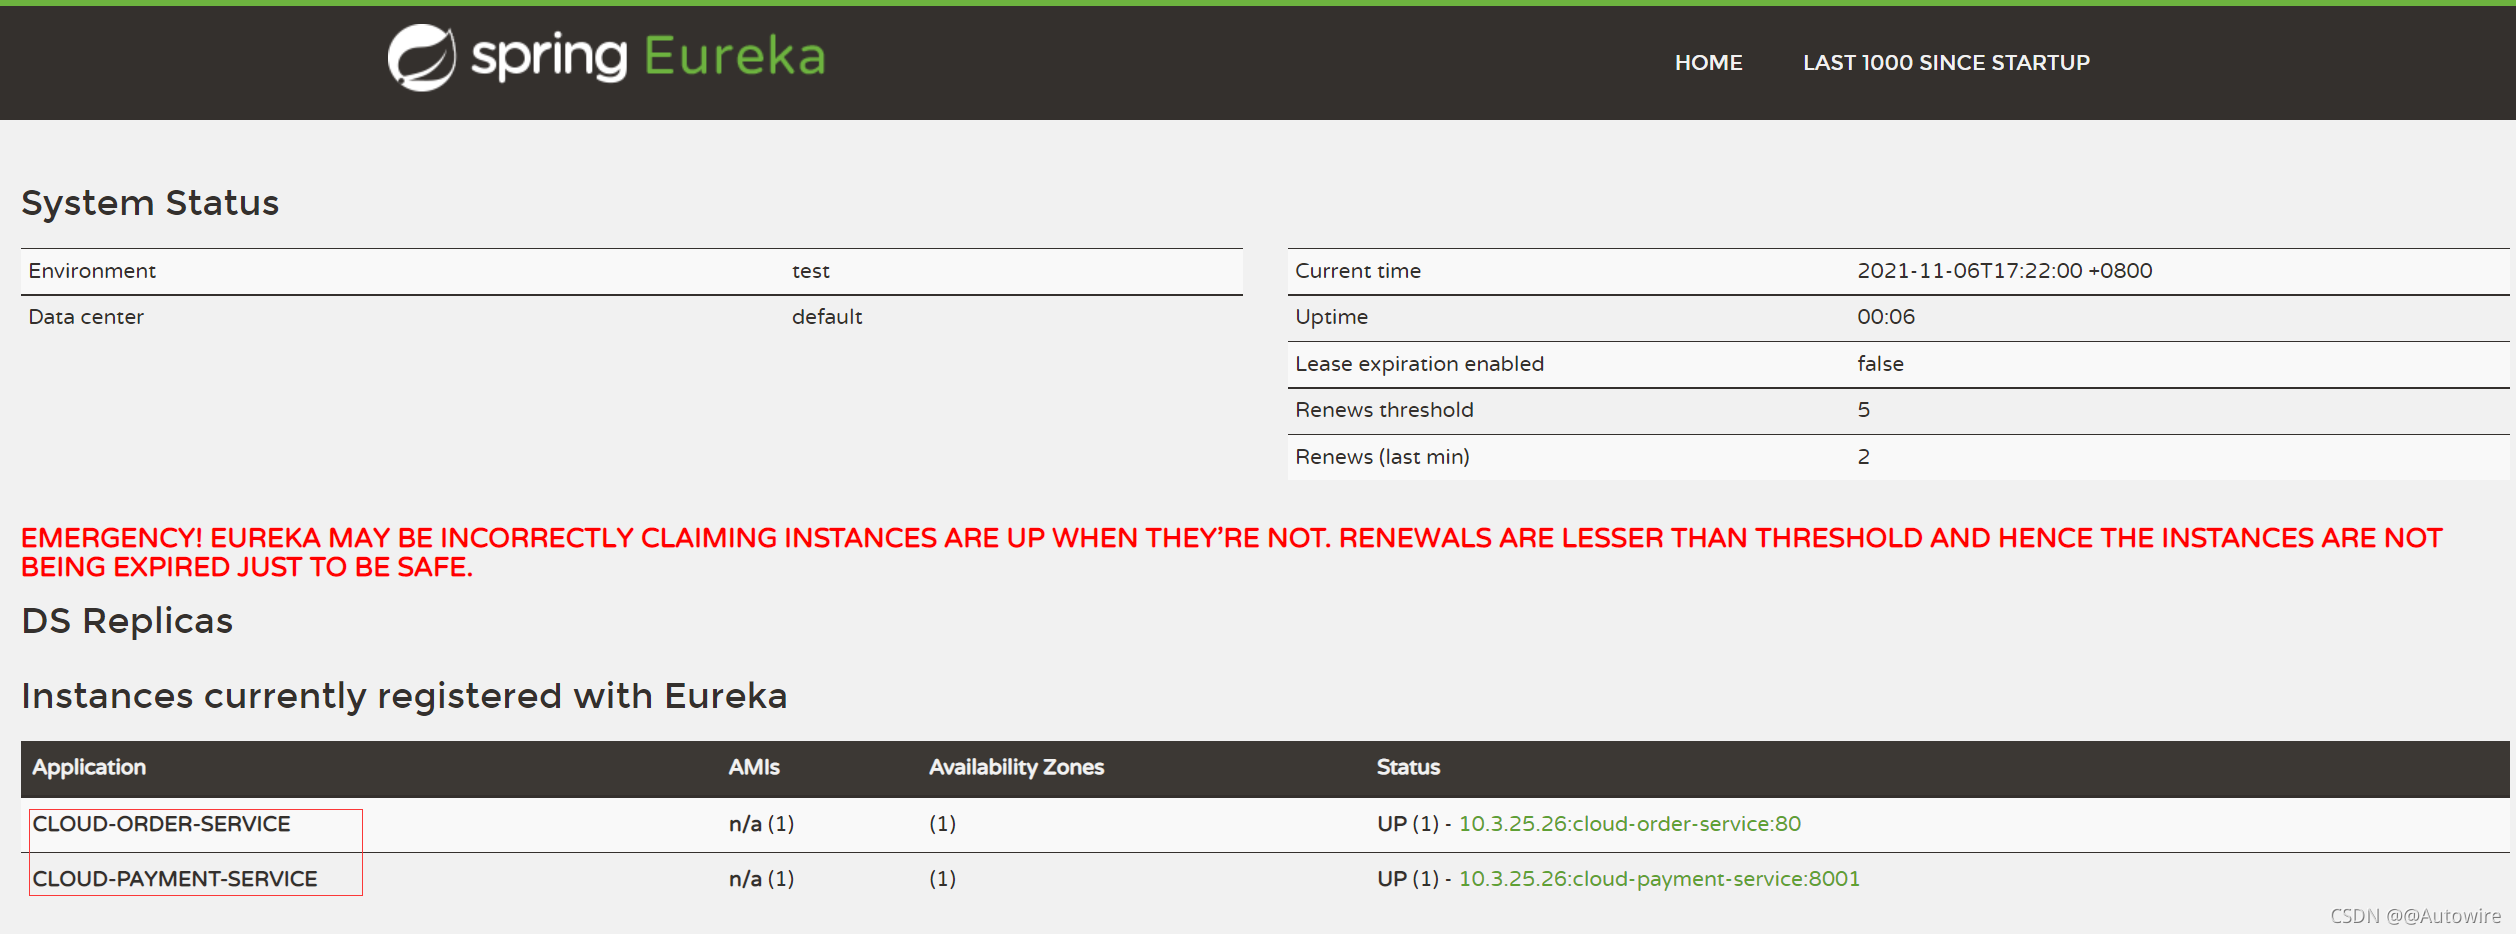Screen dimensions: 2516x934
Task: Select the renews threshold value 5
Action: pos(1864,410)
